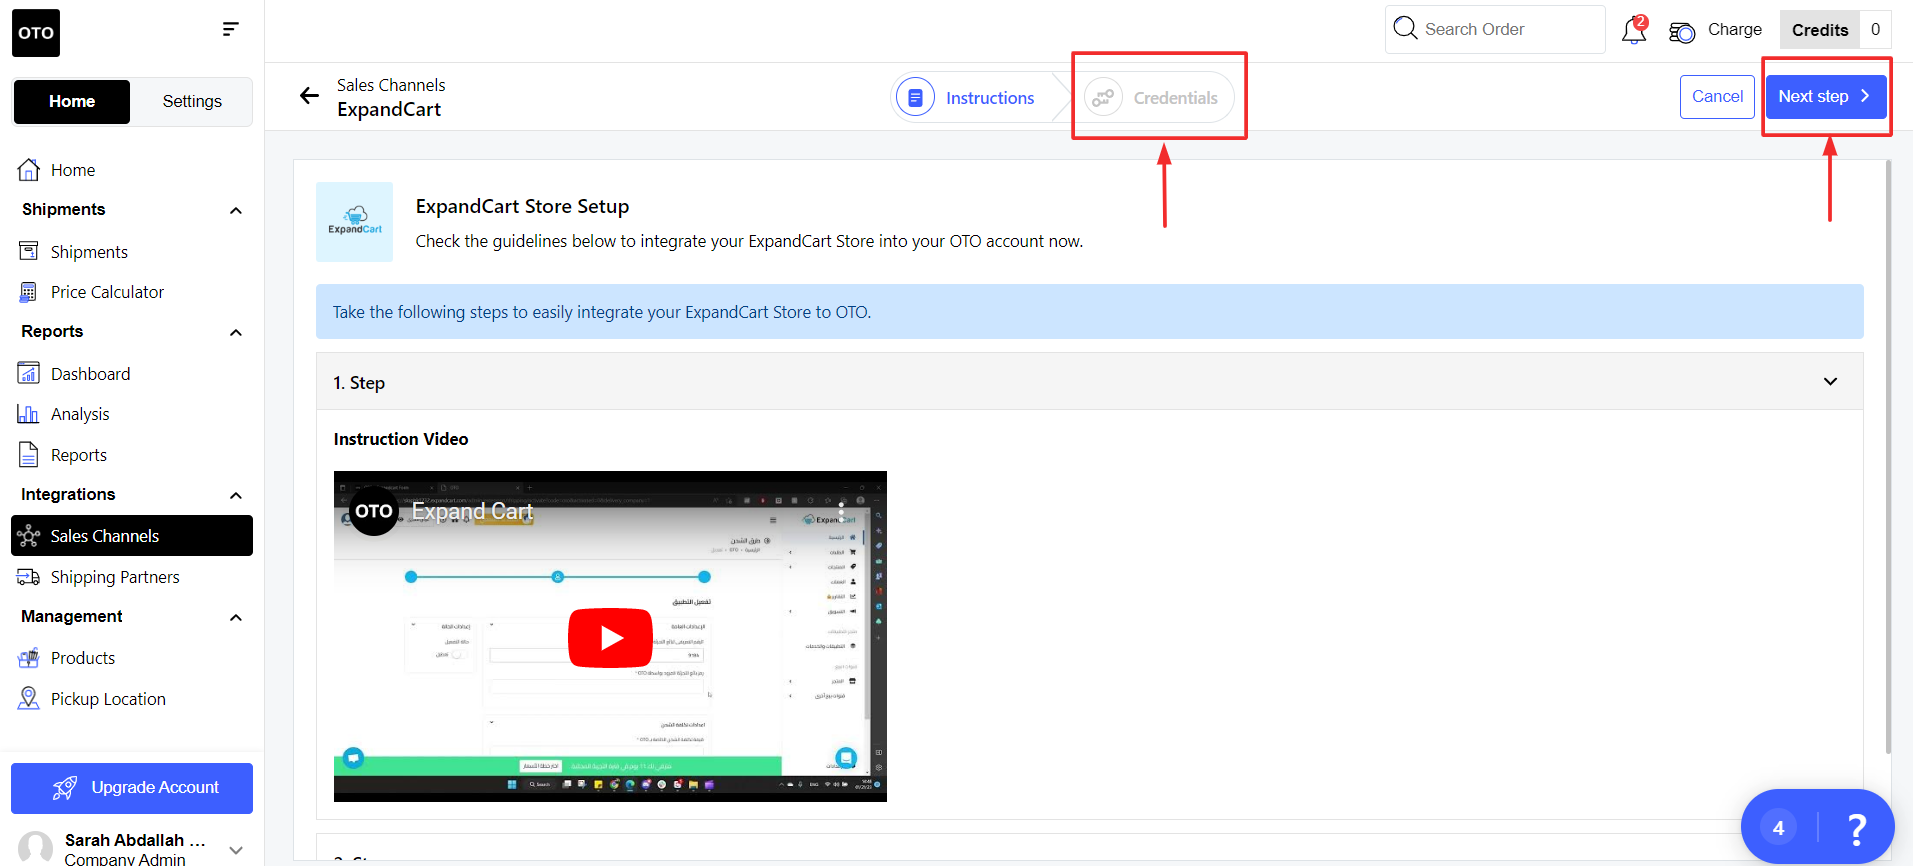Go back with the left arrow
The width and height of the screenshot is (1913, 866).
point(309,96)
